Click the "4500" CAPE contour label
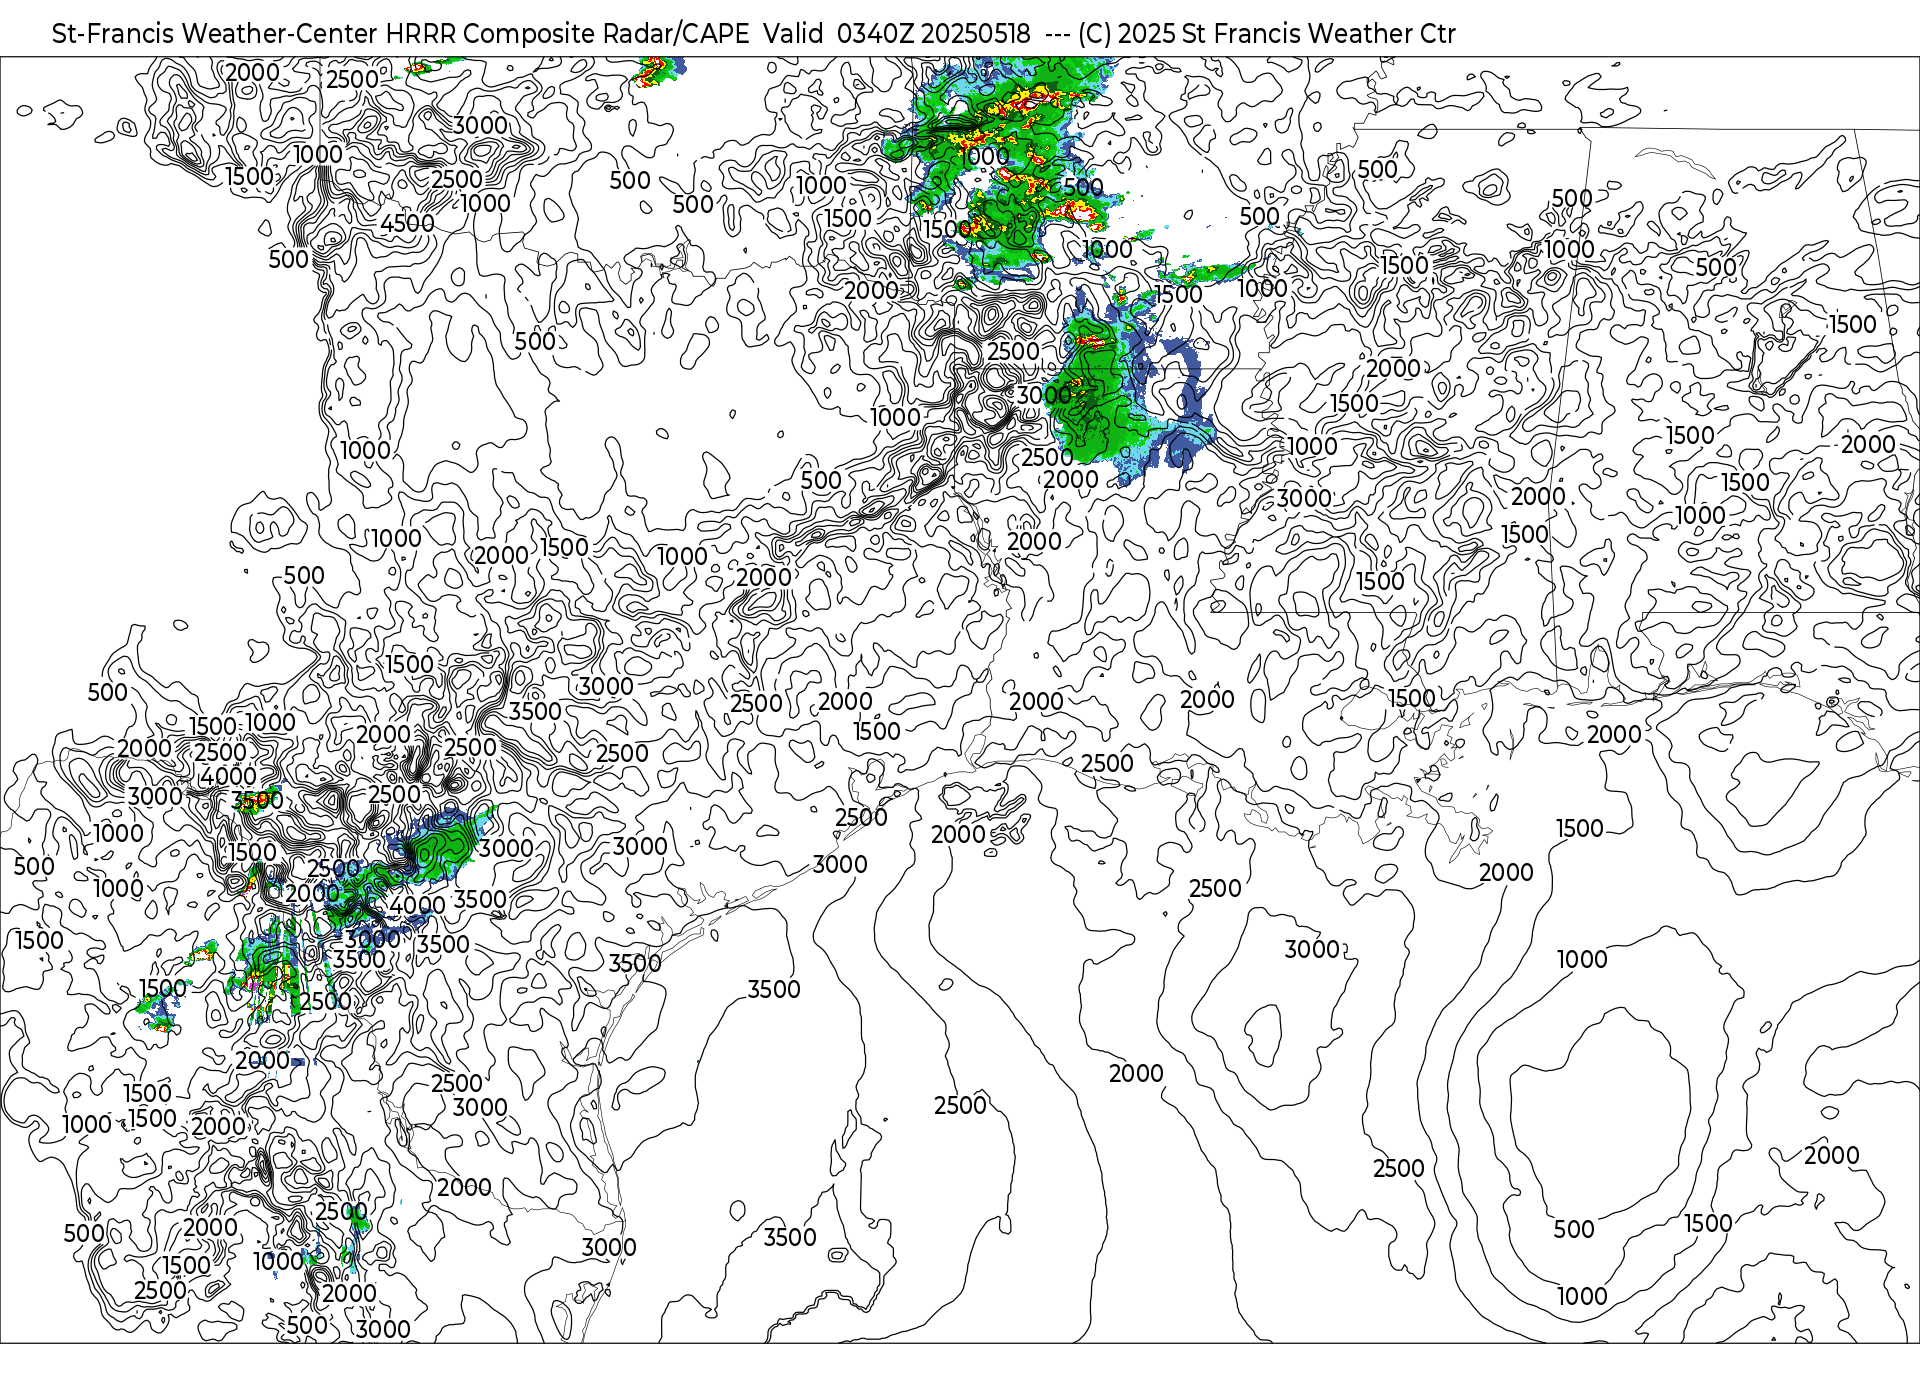Image resolution: width=1920 pixels, height=1400 pixels. coord(407,223)
